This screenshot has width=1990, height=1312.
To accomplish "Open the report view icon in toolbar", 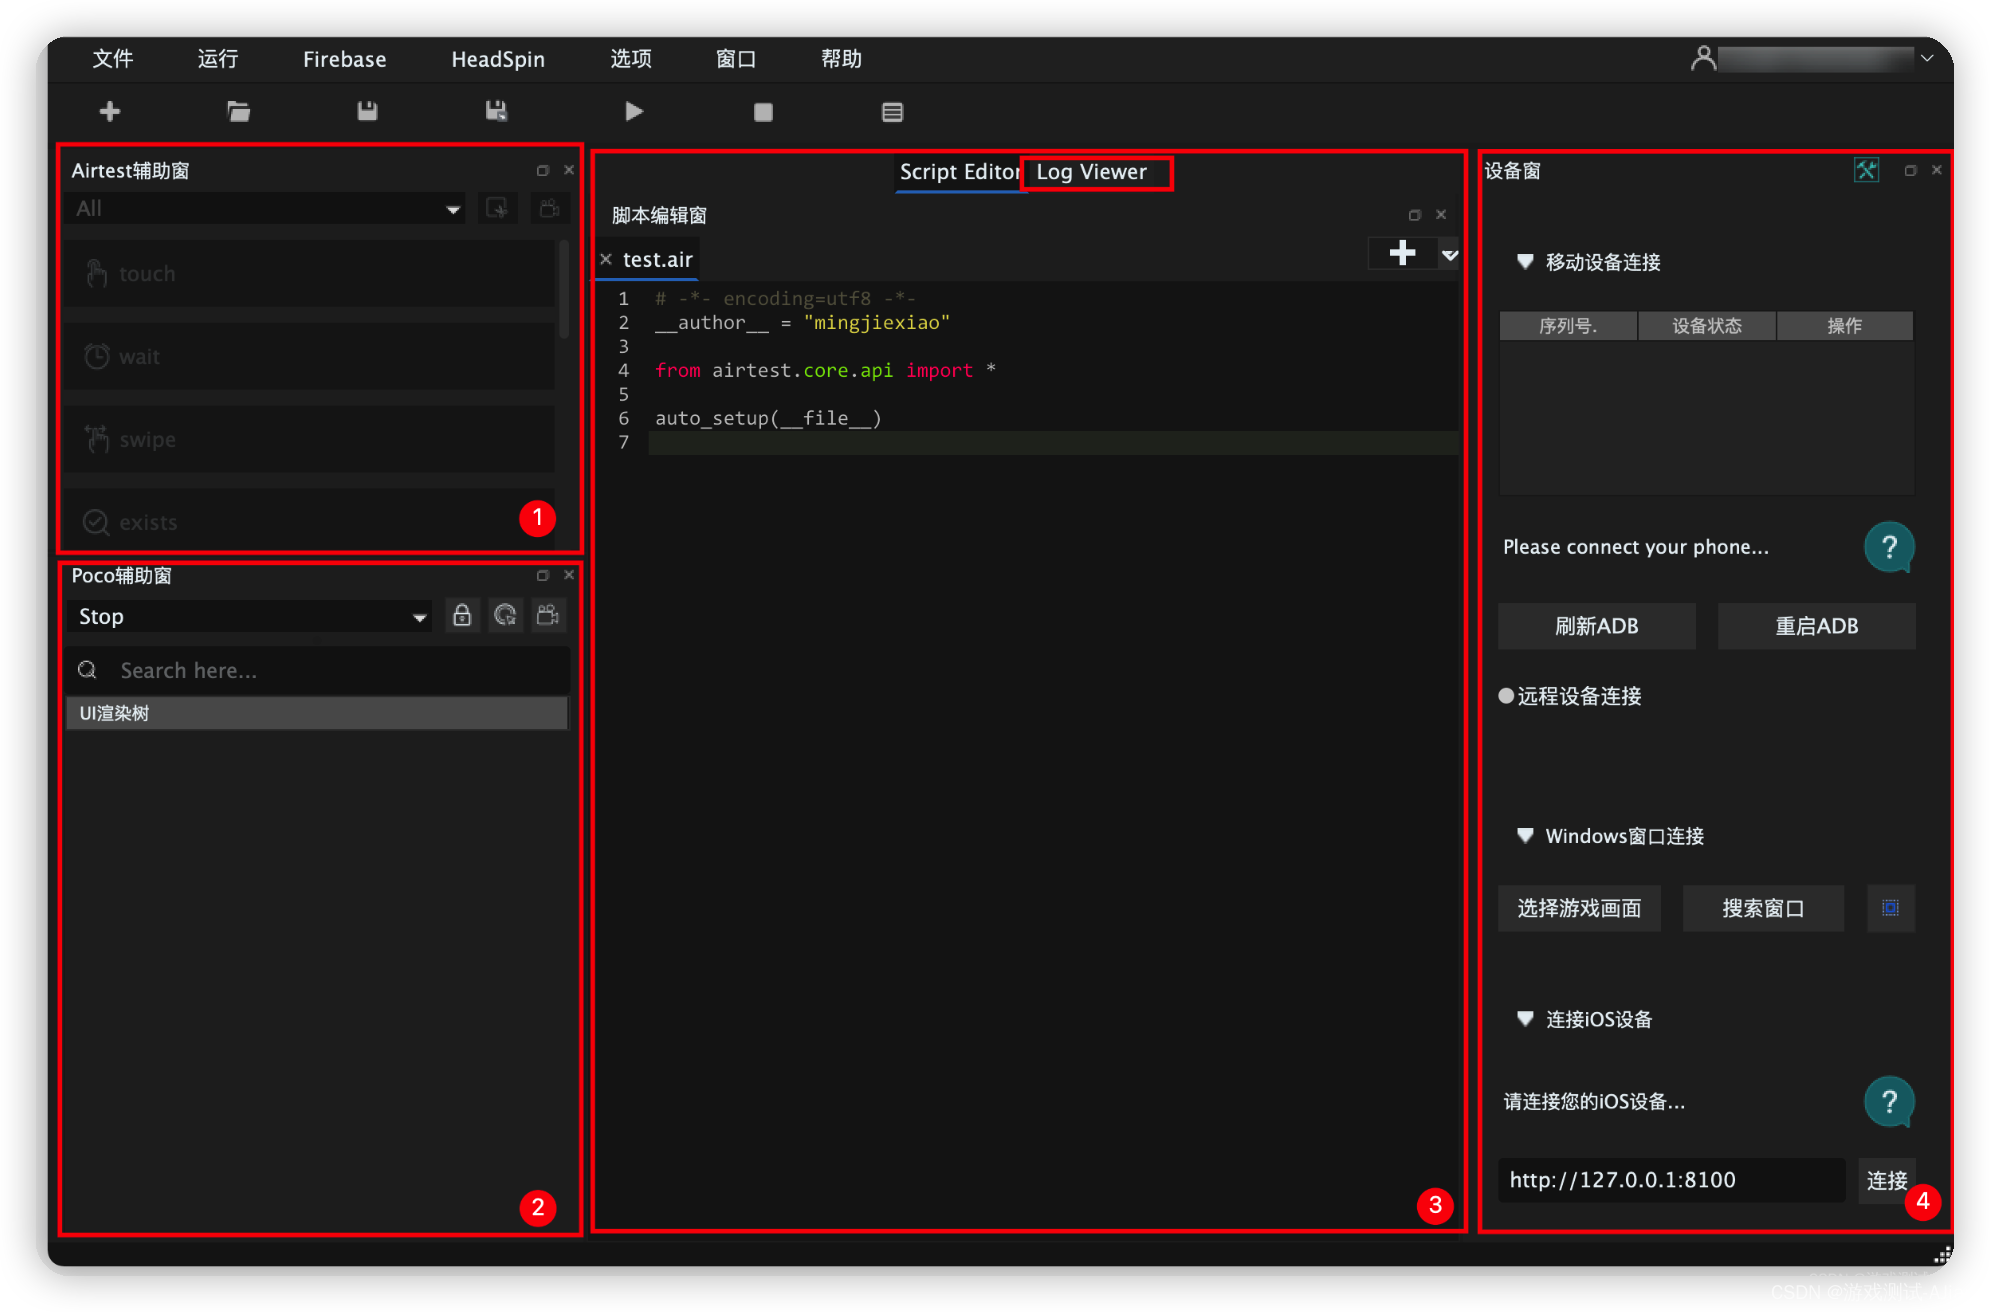I will (x=892, y=112).
